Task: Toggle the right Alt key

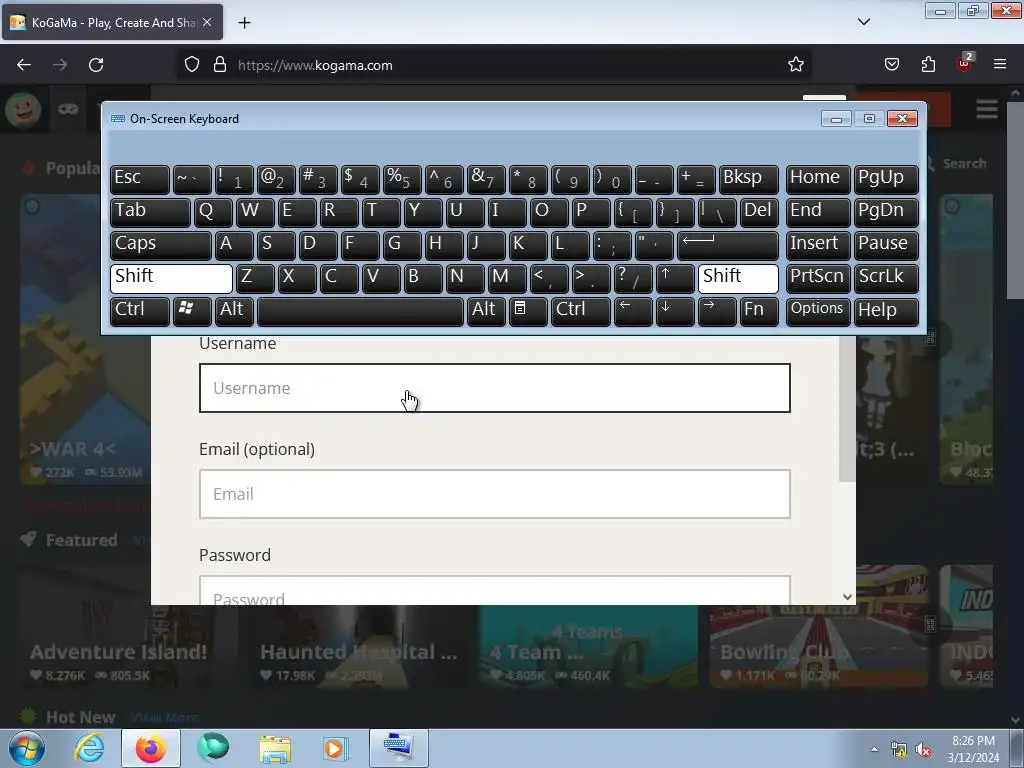Action: (x=486, y=310)
